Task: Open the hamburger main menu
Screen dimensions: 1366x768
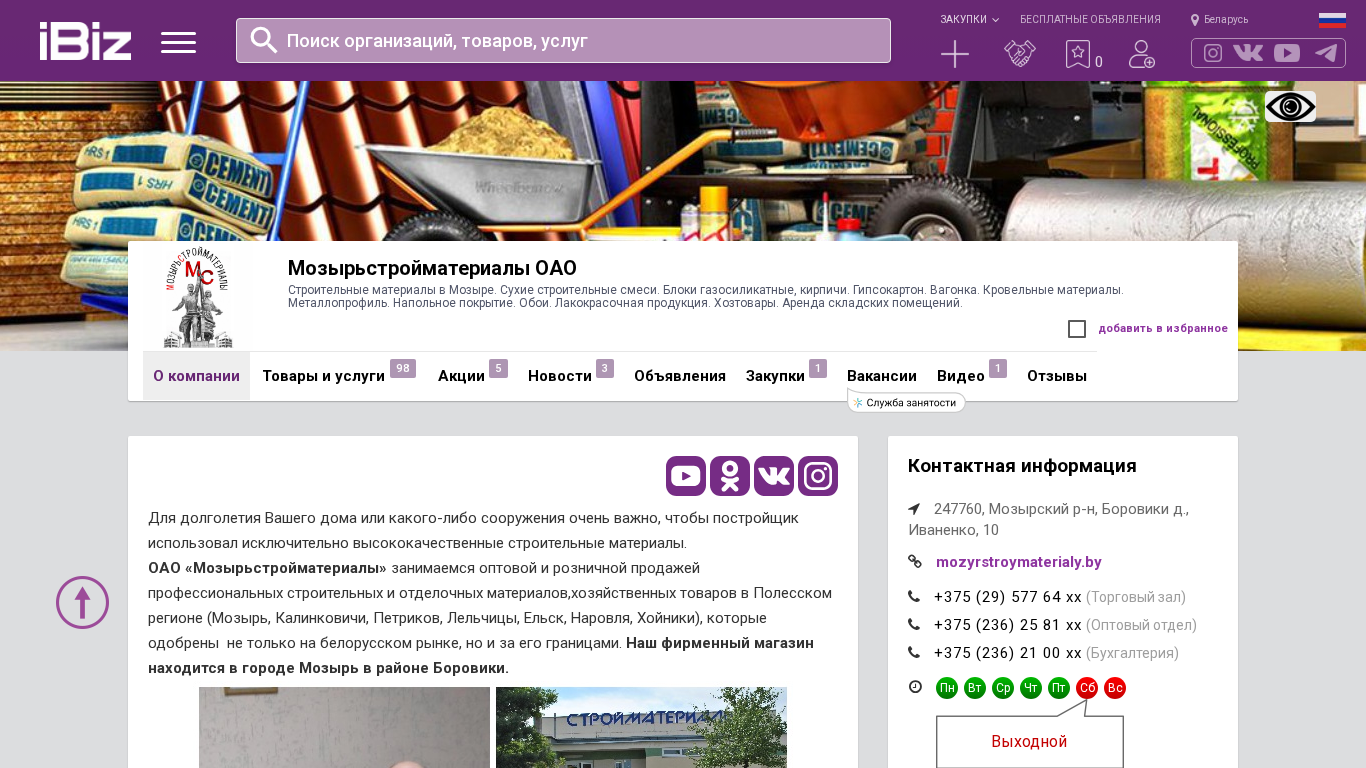Action: pyautogui.click(x=178, y=42)
